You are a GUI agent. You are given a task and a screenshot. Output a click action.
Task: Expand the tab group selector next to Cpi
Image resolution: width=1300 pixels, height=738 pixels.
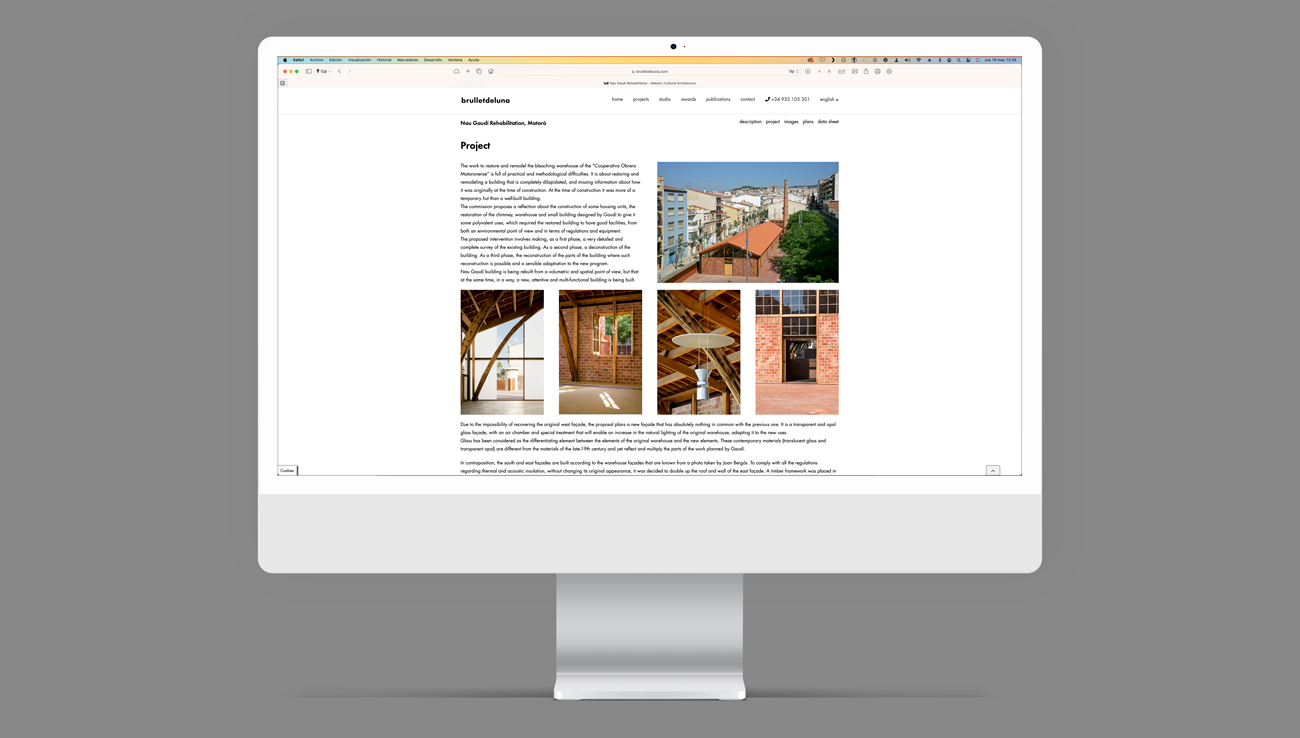pos(328,71)
